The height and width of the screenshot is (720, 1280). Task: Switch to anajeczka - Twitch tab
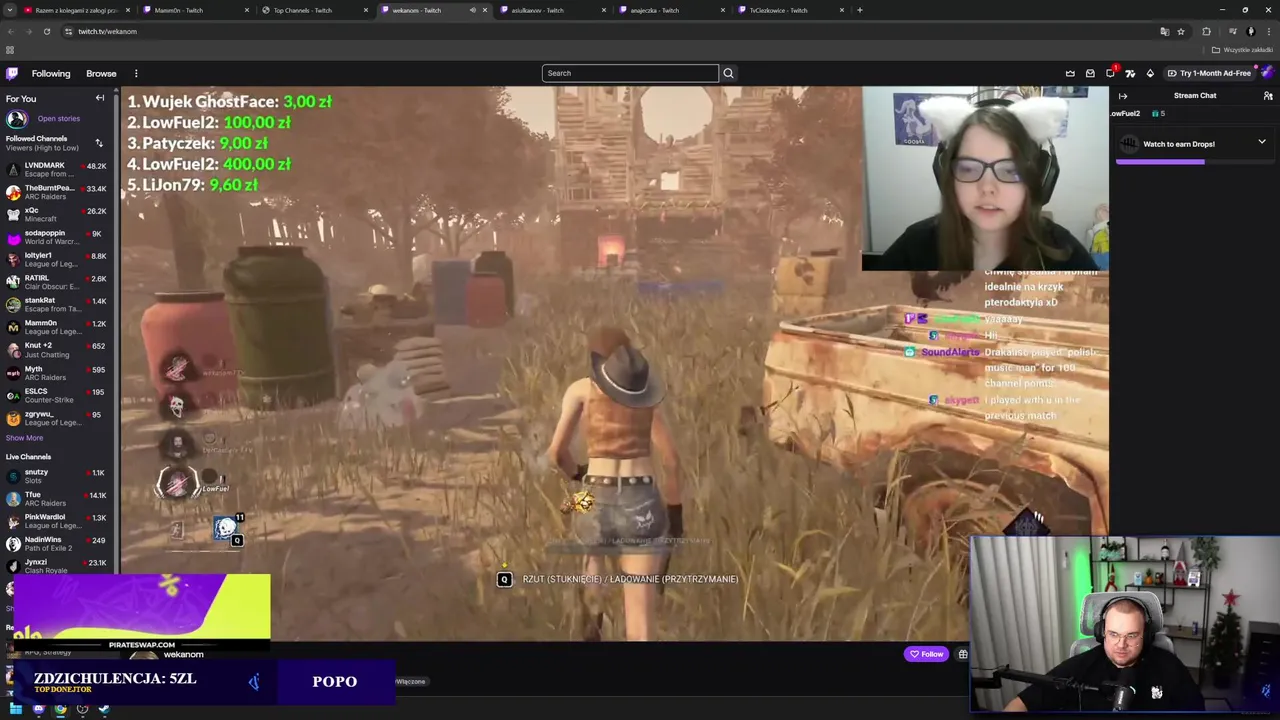coord(673,10)
